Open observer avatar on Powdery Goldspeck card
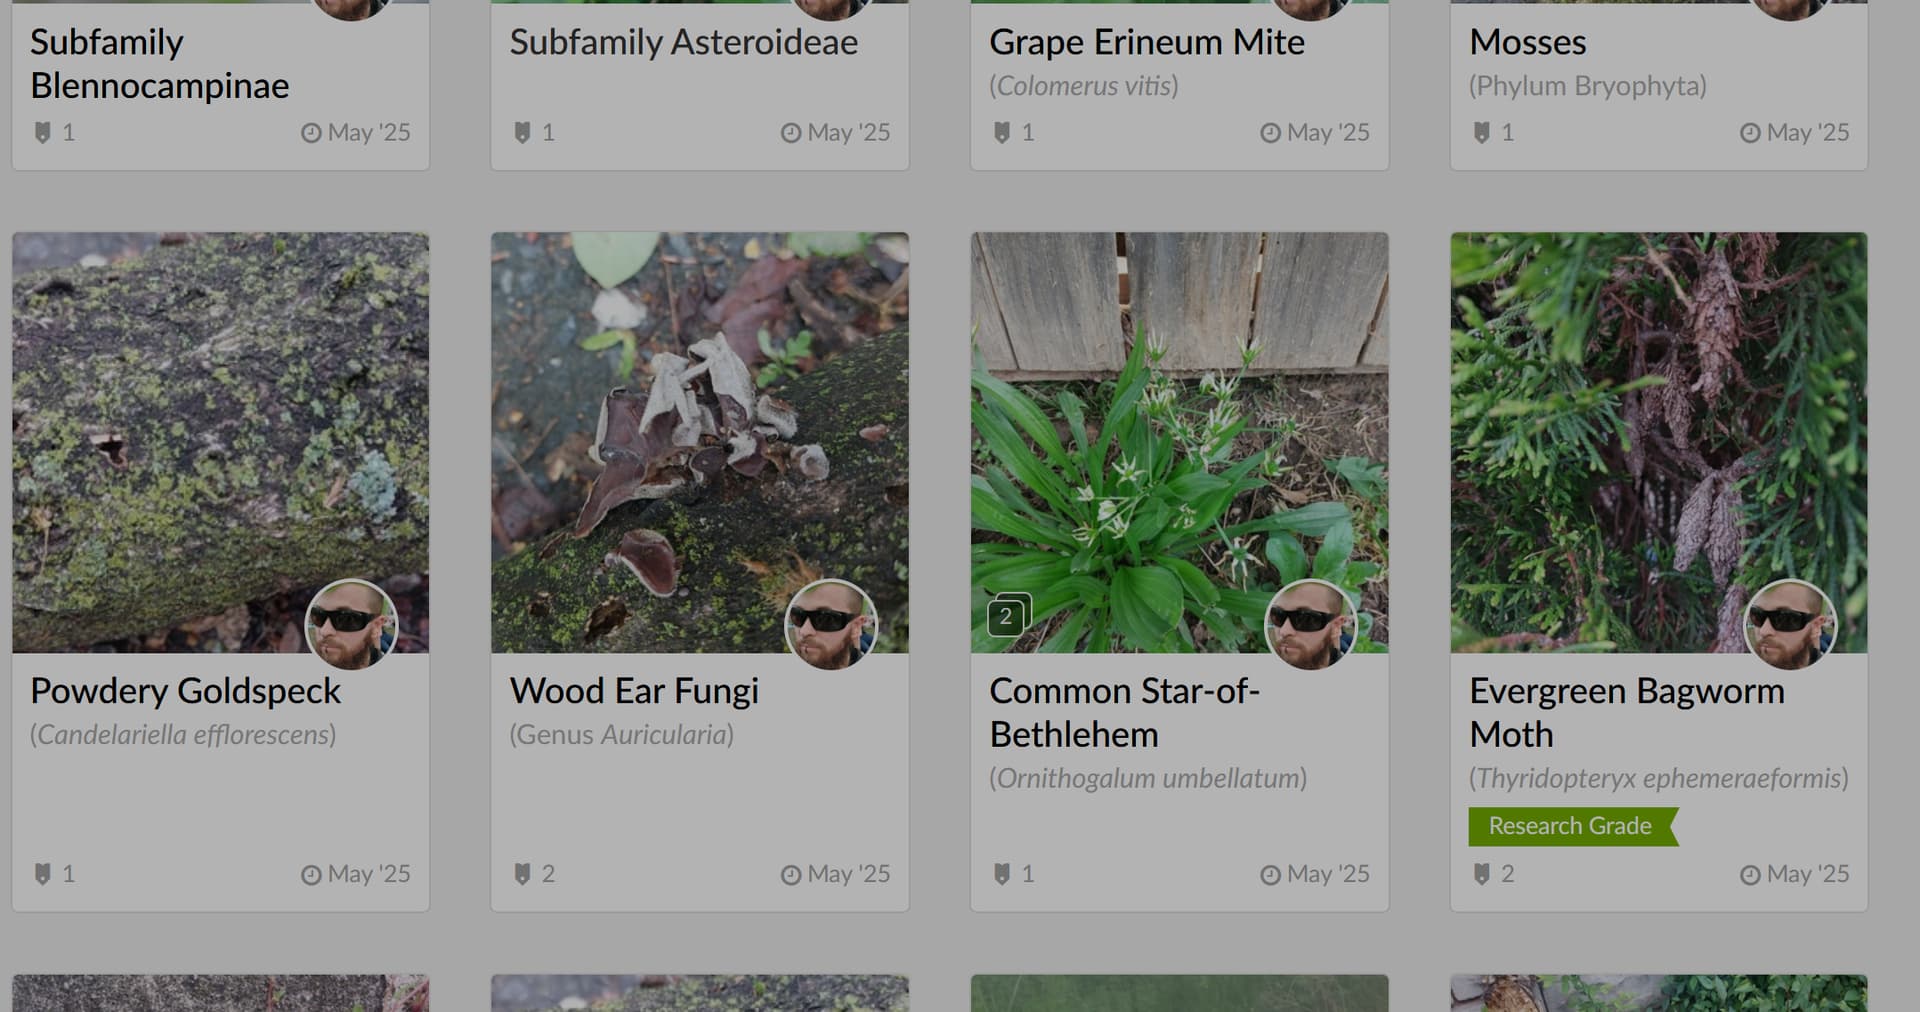The height and width of the screenshot is (1012, 1920). click(351, 625)
